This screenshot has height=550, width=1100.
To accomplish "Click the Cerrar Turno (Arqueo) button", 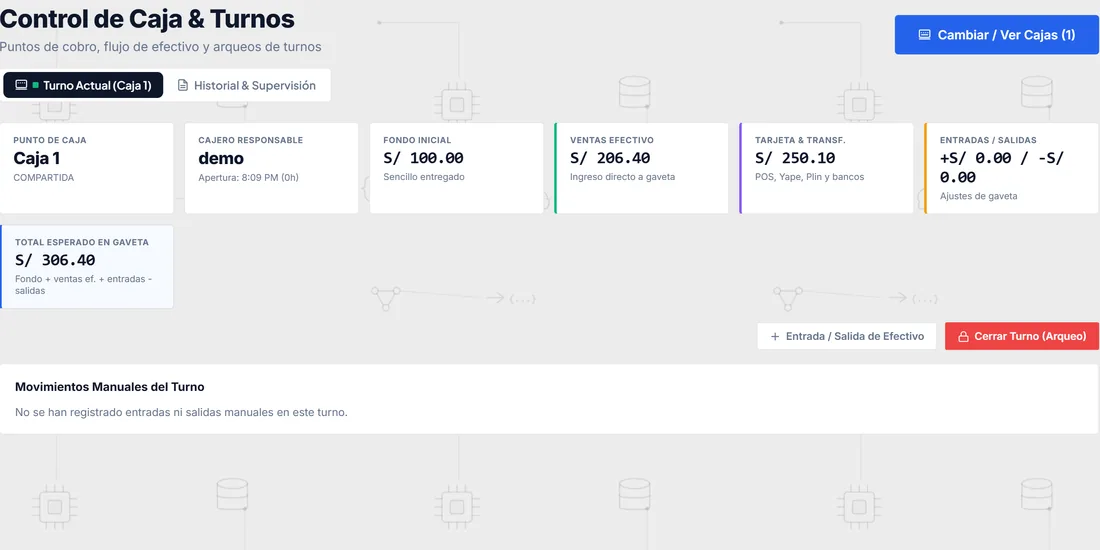I will (1022, 336).
